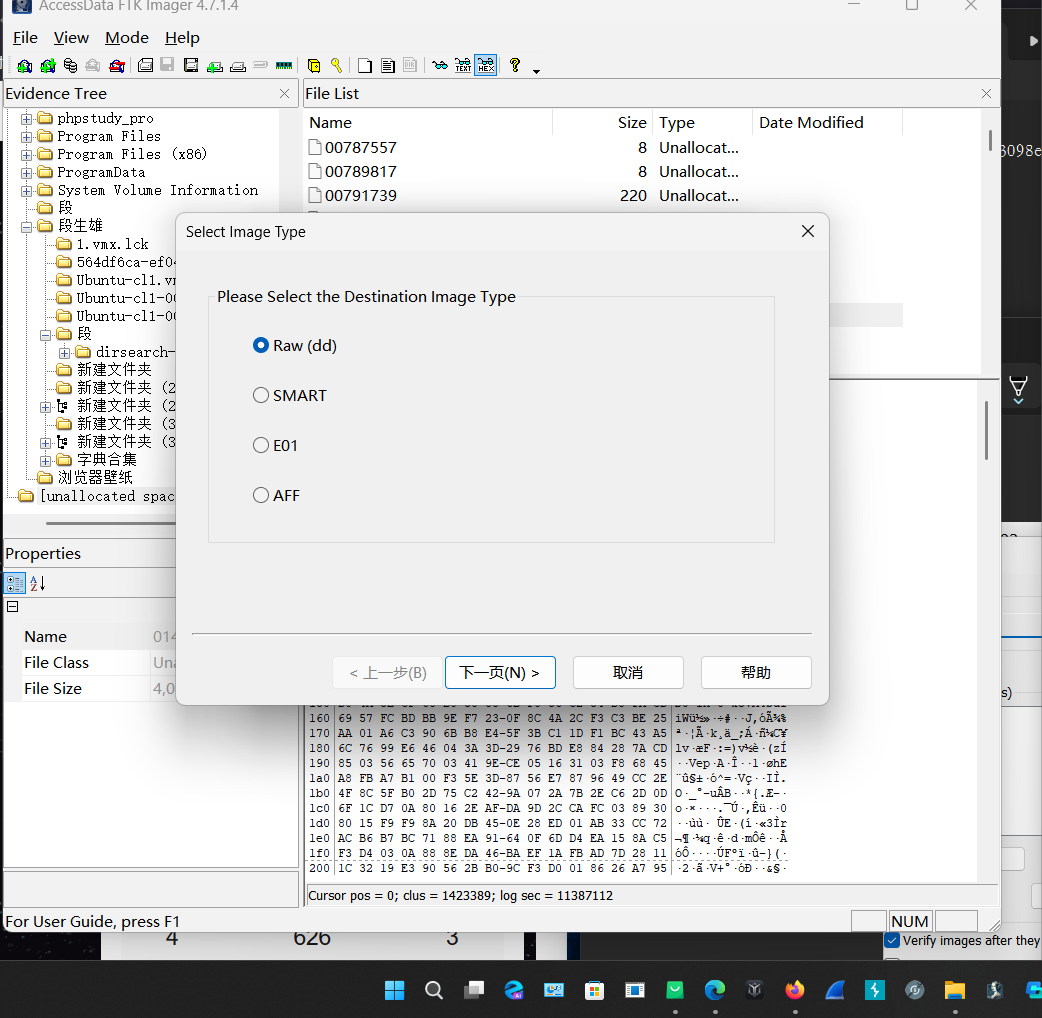The image size is (1042, 1018).
Task: Open Windows Start menu on taskbar
Action: (394, 990)
